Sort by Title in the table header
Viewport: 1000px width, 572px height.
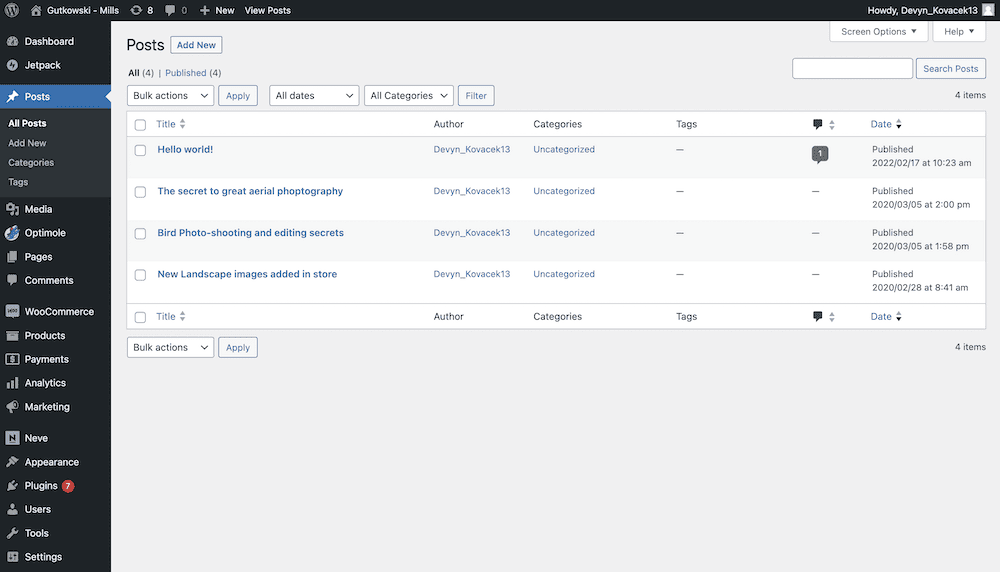[171, 124]
